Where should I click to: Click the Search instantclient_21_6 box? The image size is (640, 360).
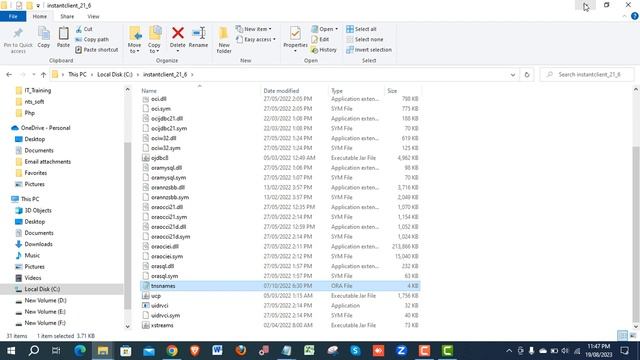click(x=588, y=74)
